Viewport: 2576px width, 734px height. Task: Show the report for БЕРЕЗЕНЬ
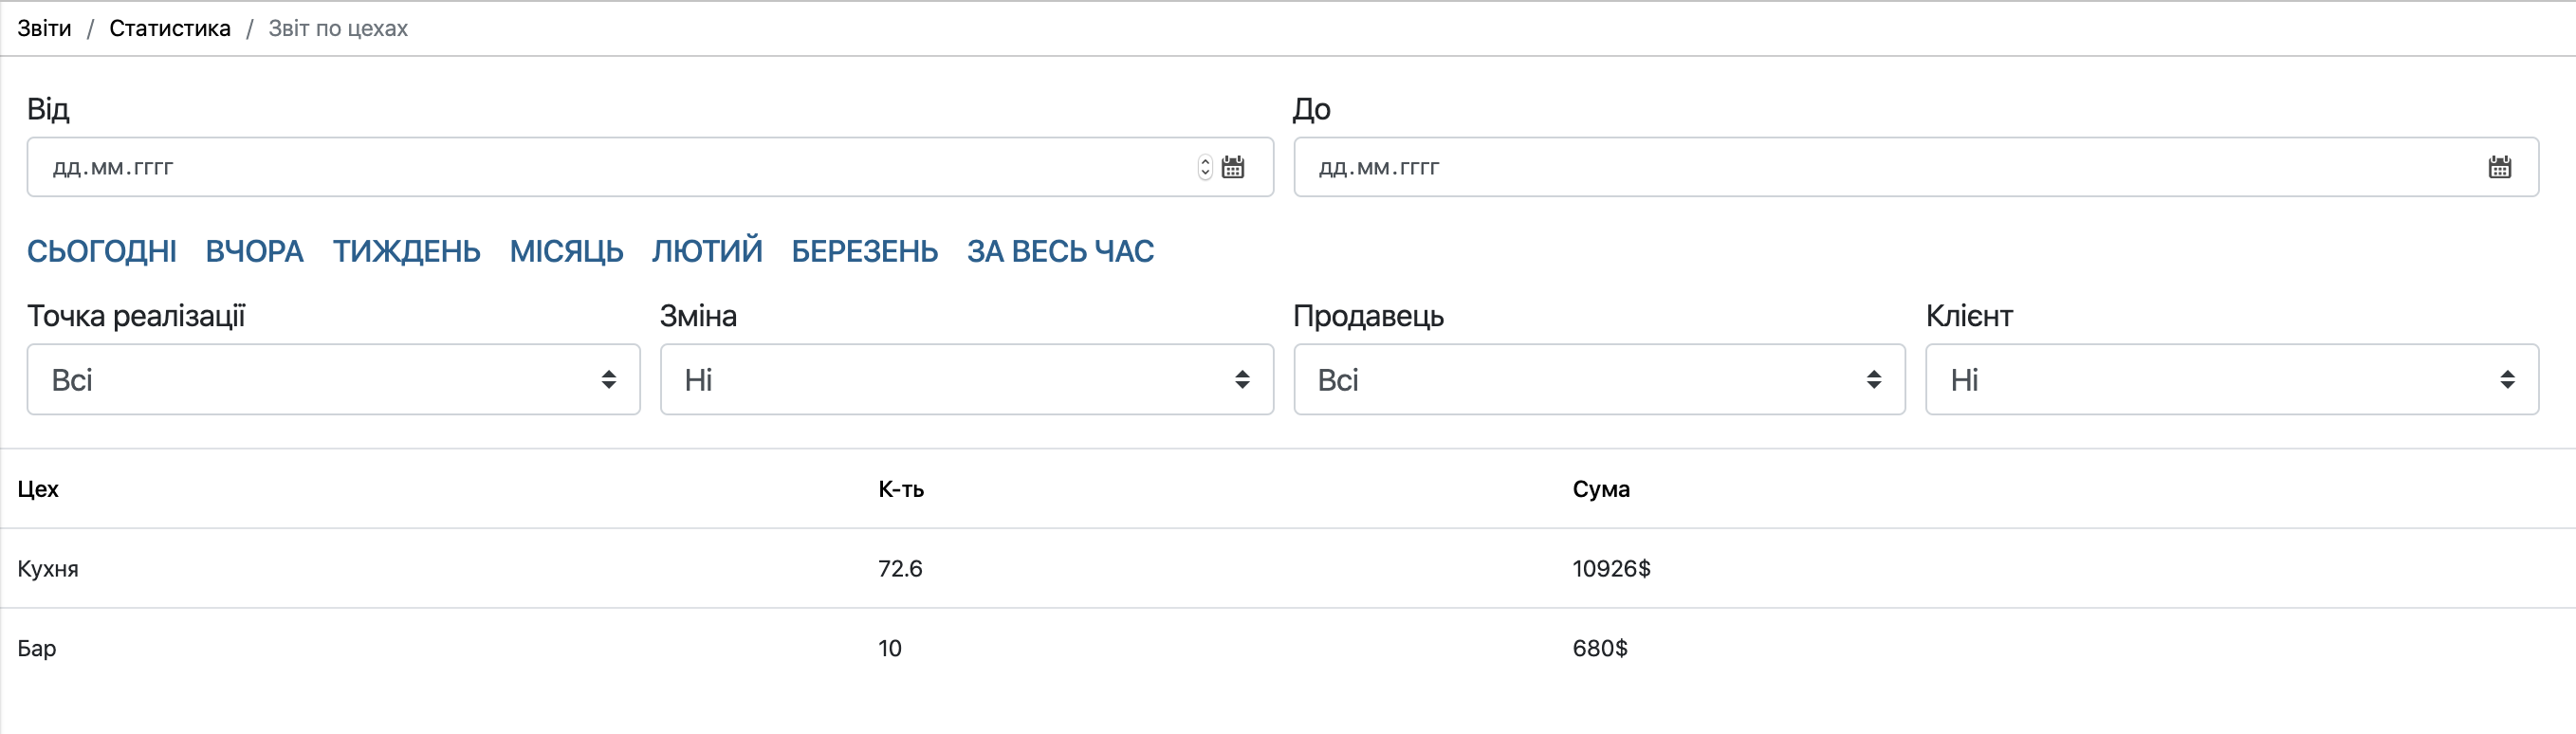[864, 251]
